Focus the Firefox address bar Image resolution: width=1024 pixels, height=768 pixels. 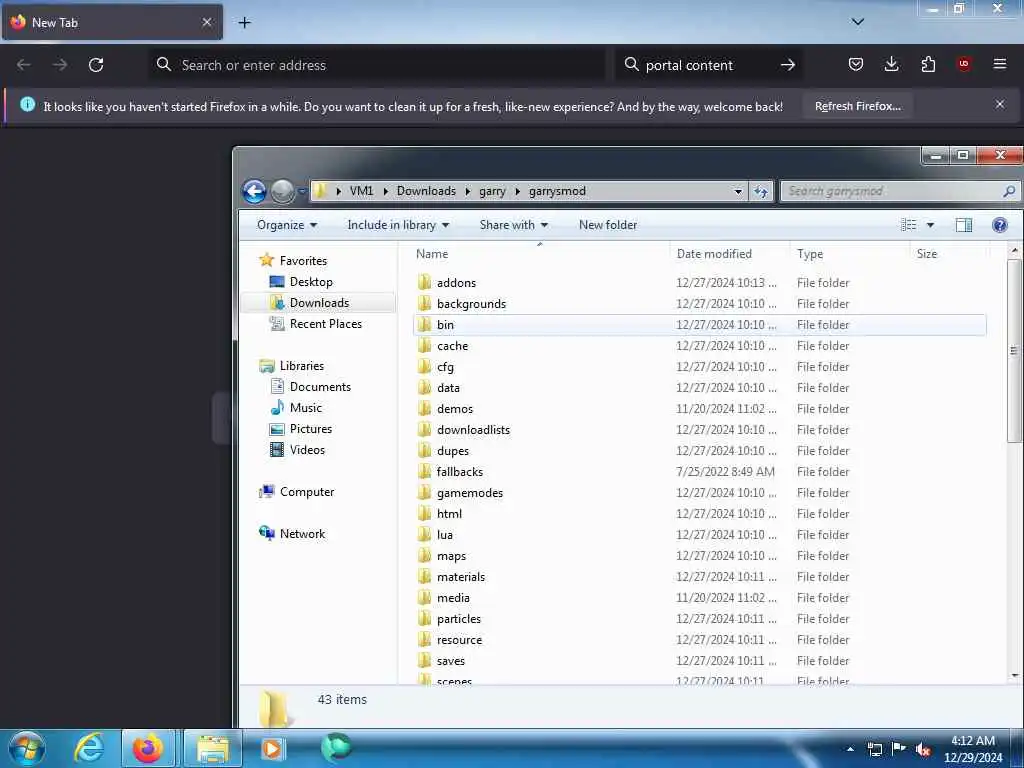[377, 65]
